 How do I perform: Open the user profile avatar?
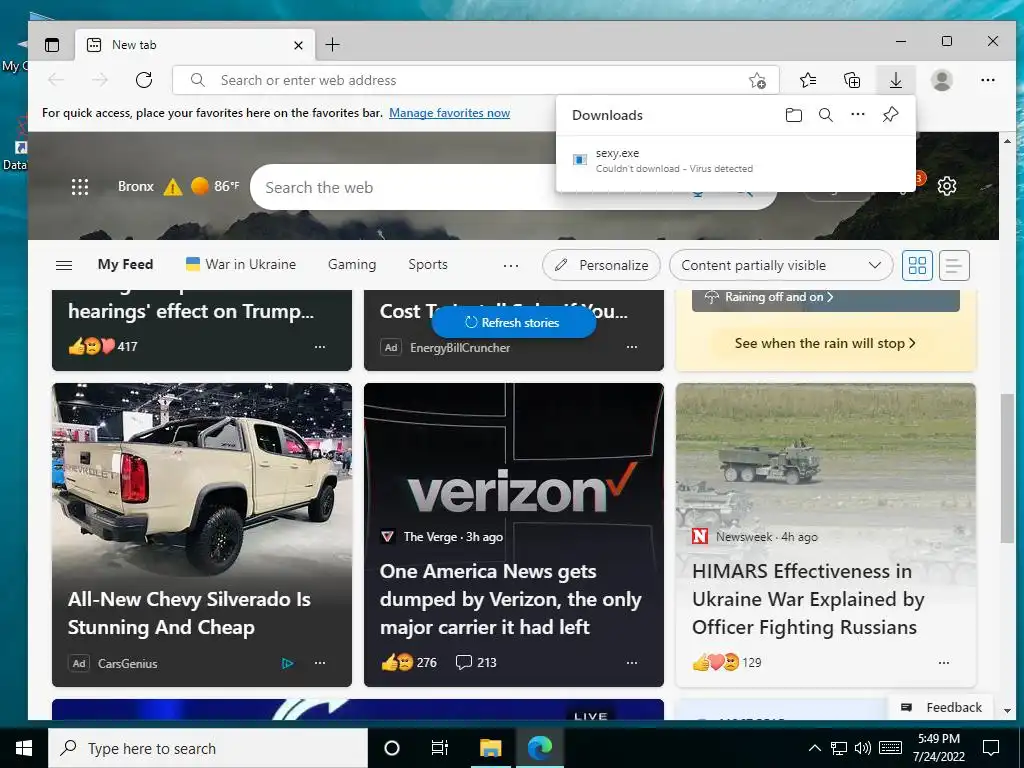pos(942,80)
